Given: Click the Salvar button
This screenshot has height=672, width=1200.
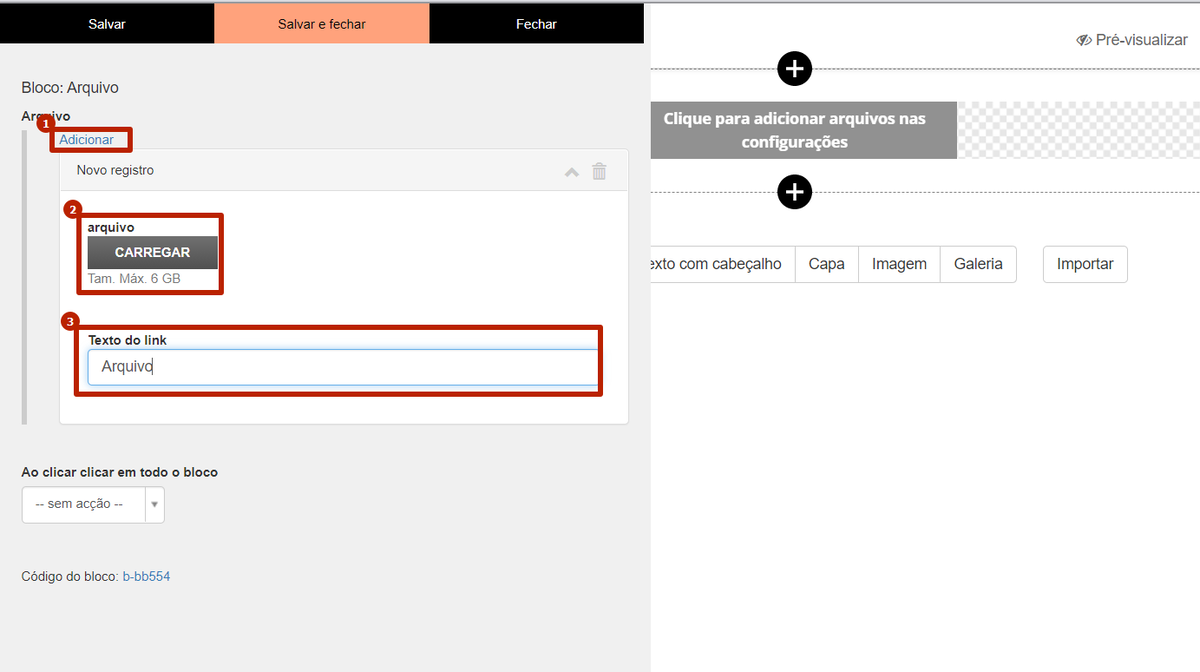Looking at the screenshot, I should [107, 24].
